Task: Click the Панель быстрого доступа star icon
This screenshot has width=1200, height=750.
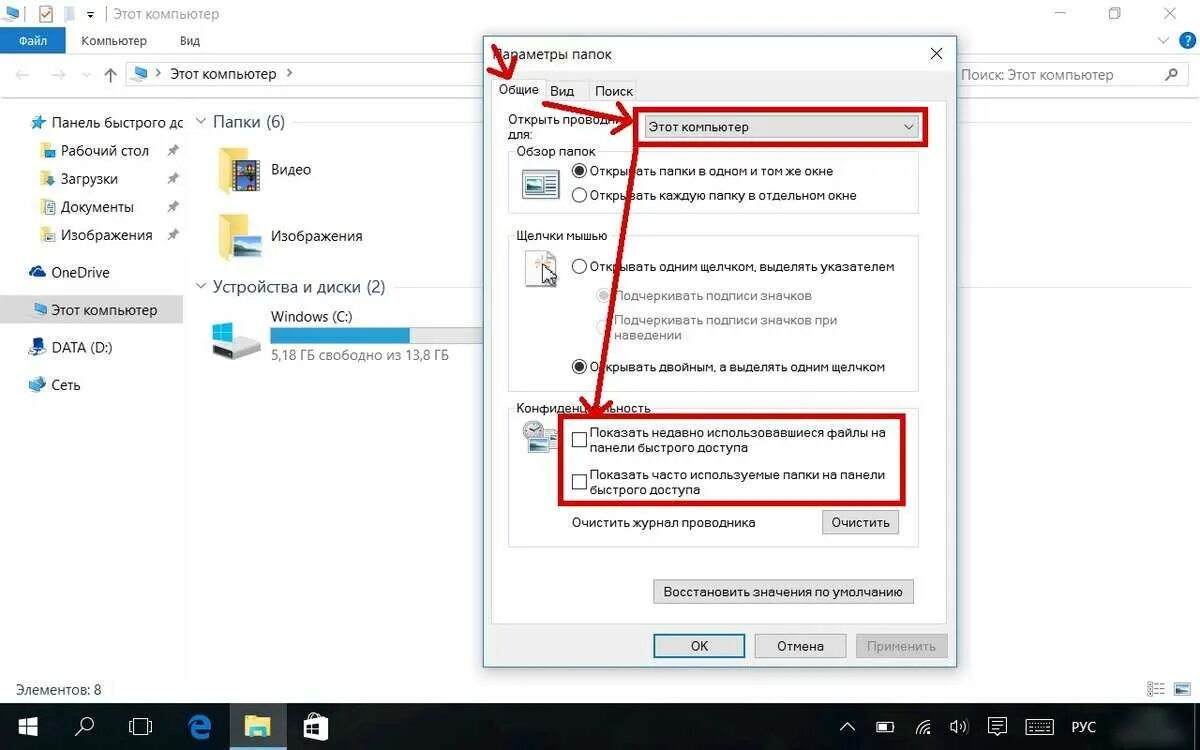Action: [x=38, y=122]
